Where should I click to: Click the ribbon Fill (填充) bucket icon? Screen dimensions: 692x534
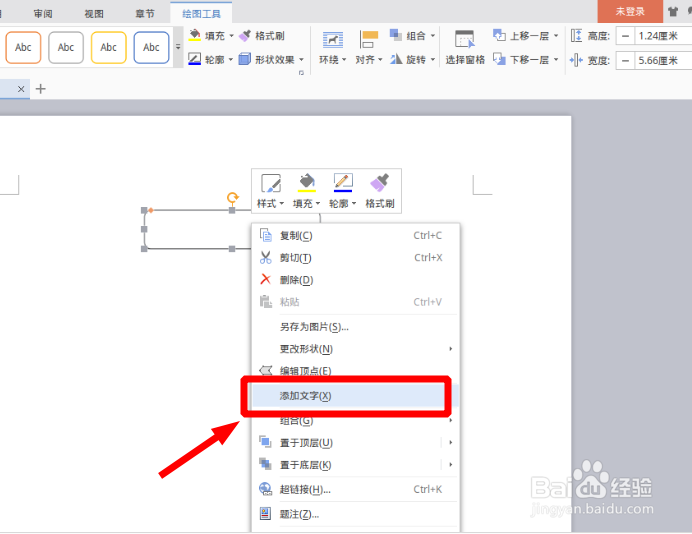point(195,35)
